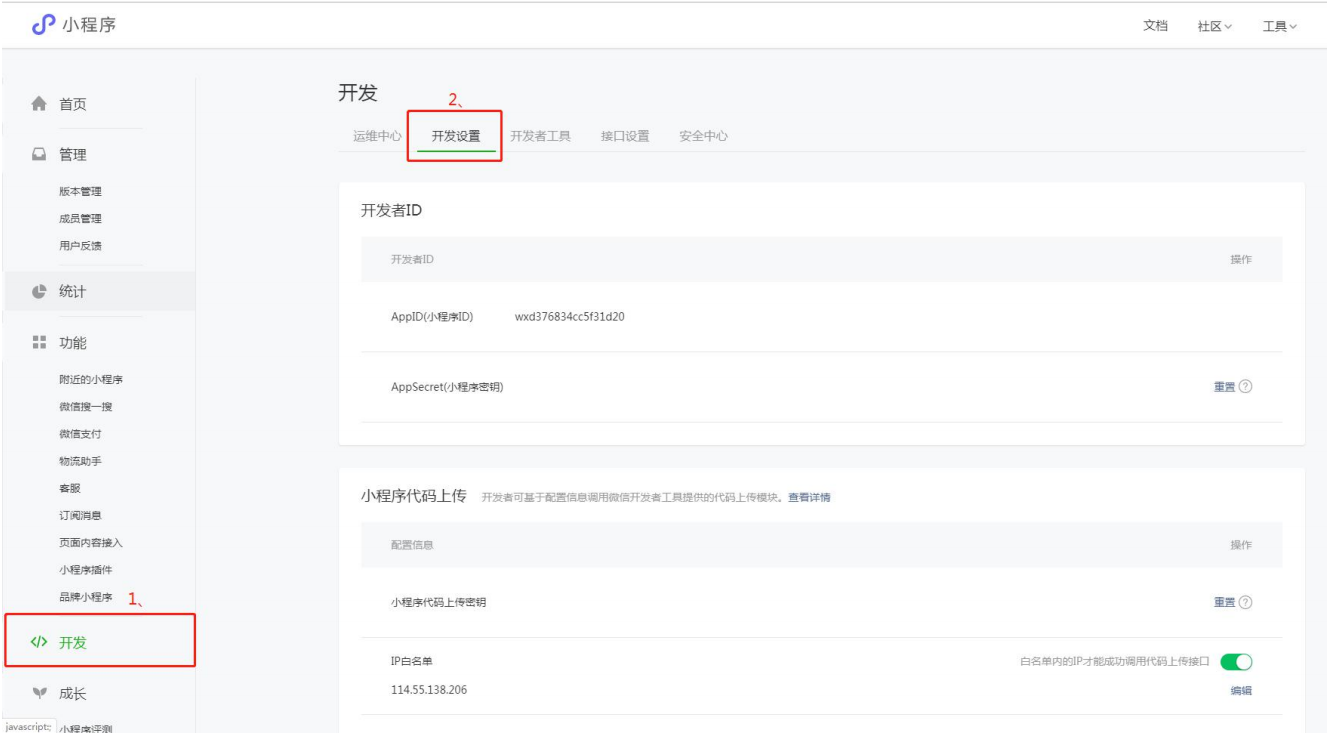Open 版本管理 in the sidebar
1327x738 pixels.
point(80,192)
